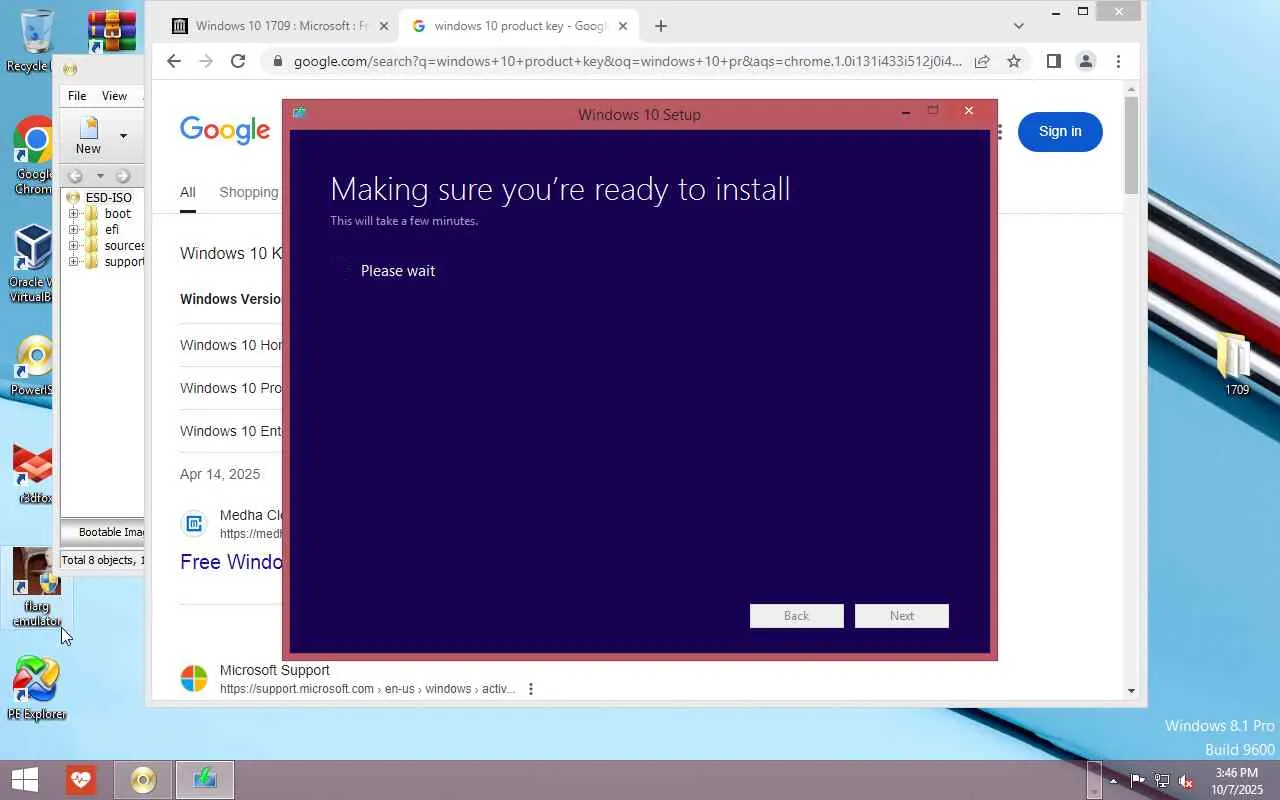Open a new Chrome tab

point(660,26)
